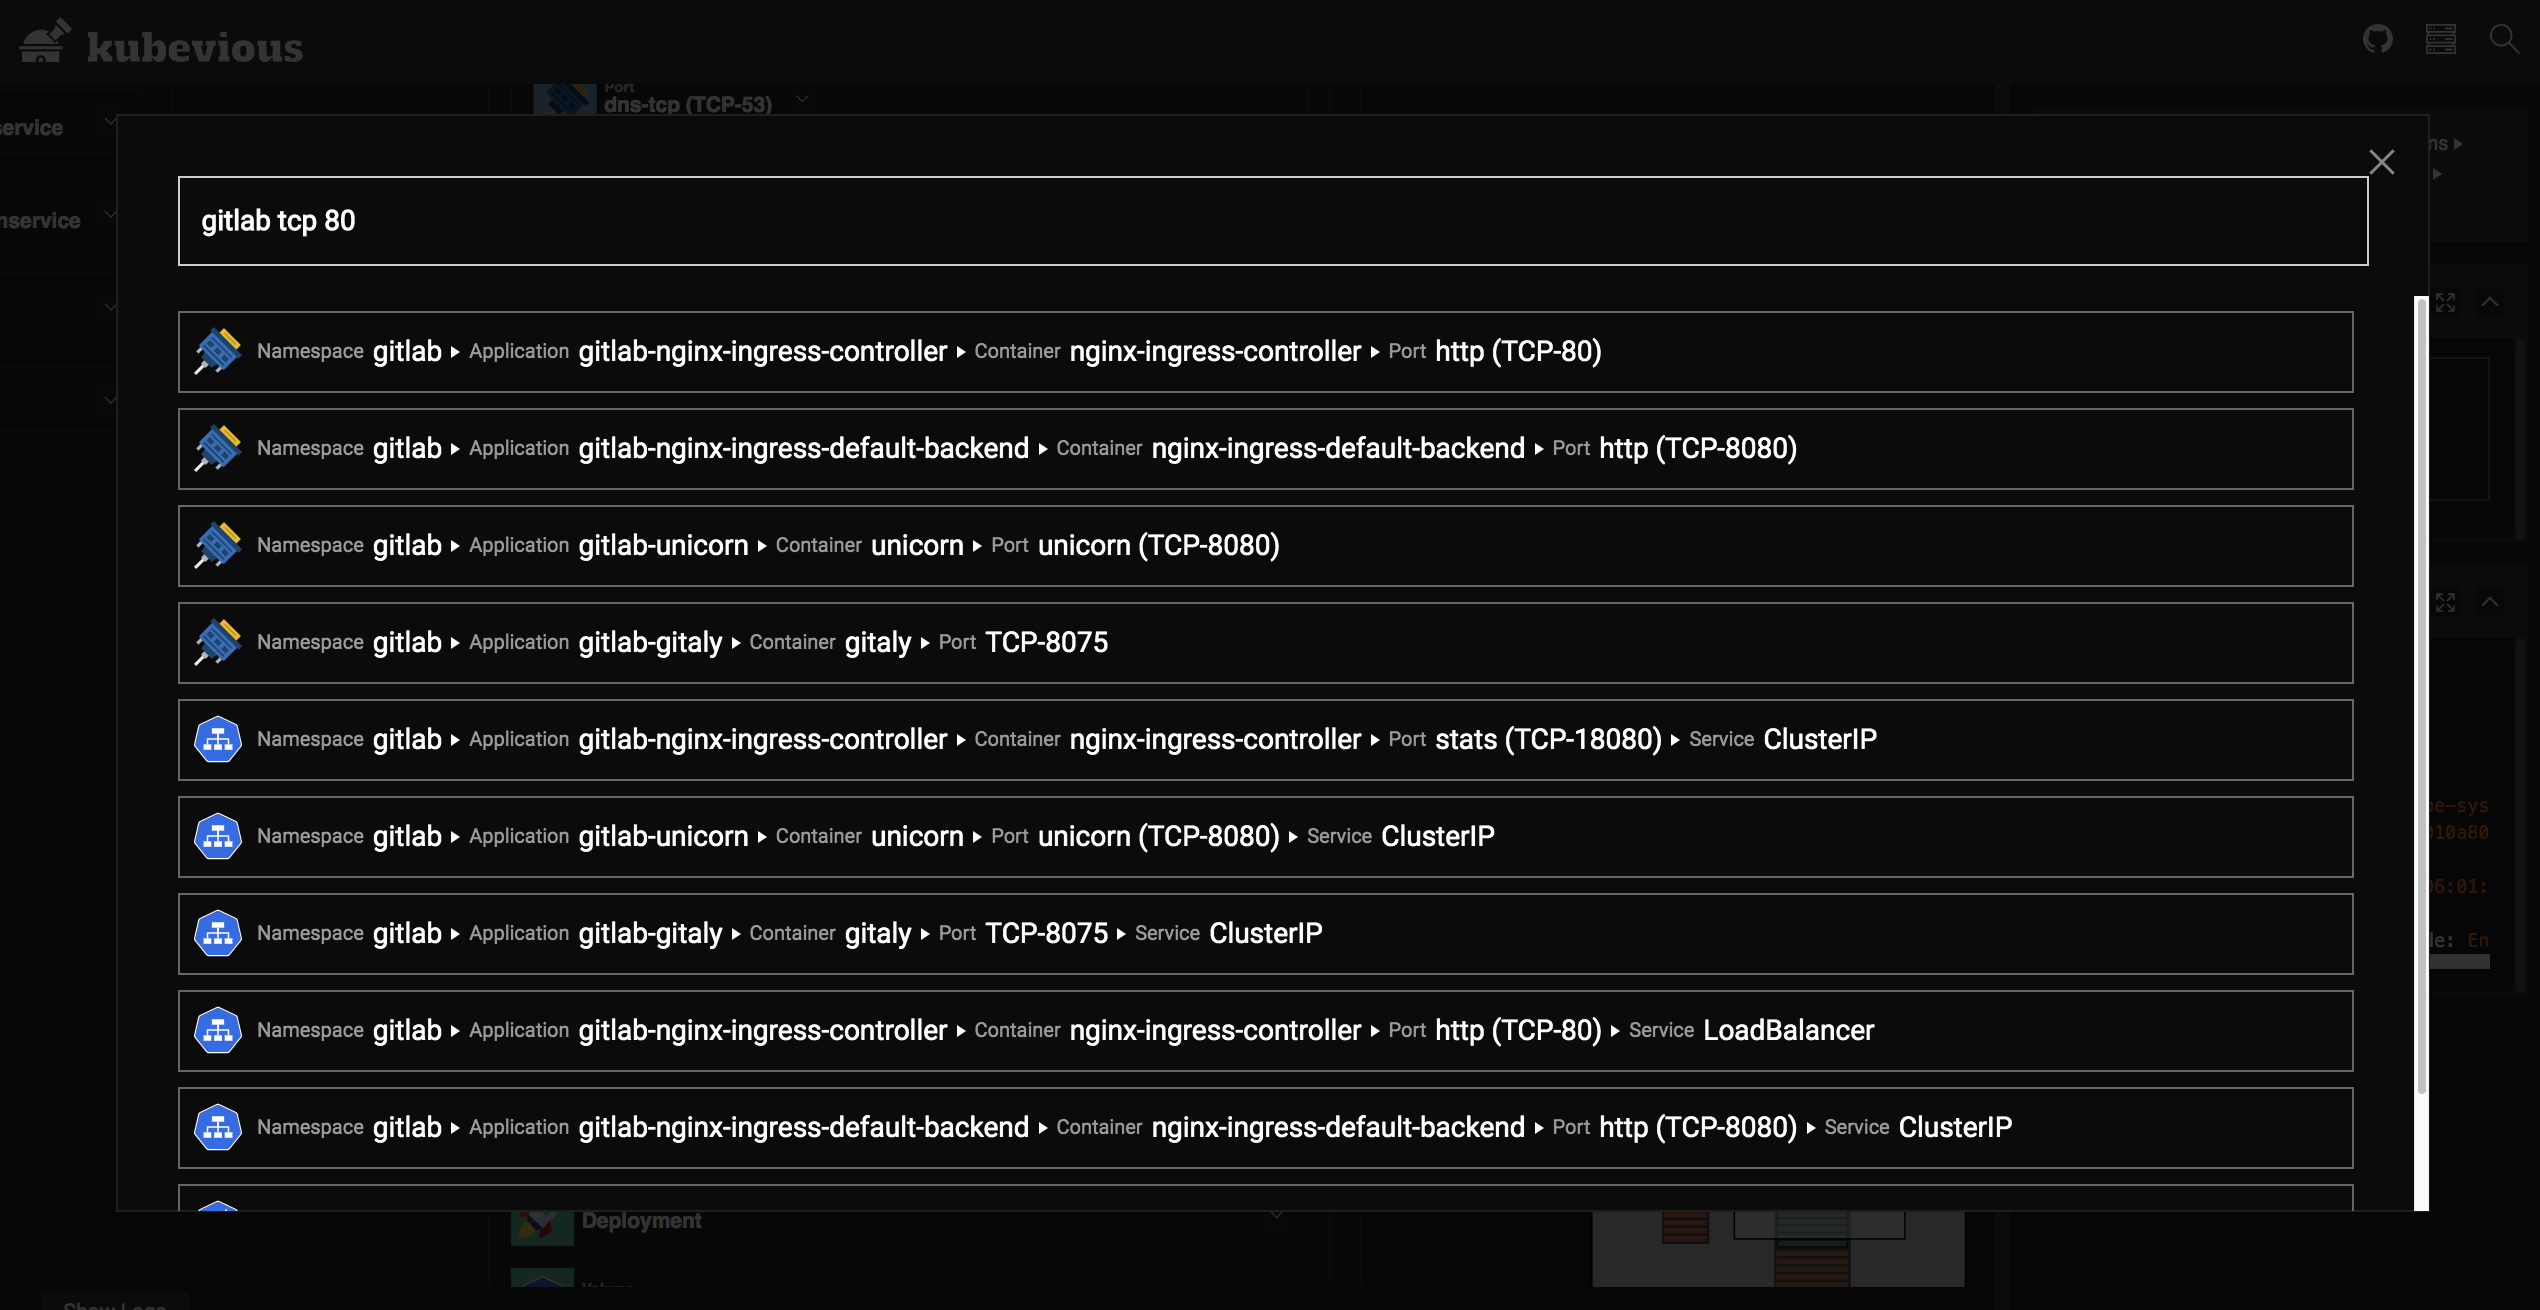Image resolution: width=2540 pixels, height=1310 pixels.
Task: Select 'ClusterIP' in stats (TCP-18080) result
Action: click(x=1820, y=739)
